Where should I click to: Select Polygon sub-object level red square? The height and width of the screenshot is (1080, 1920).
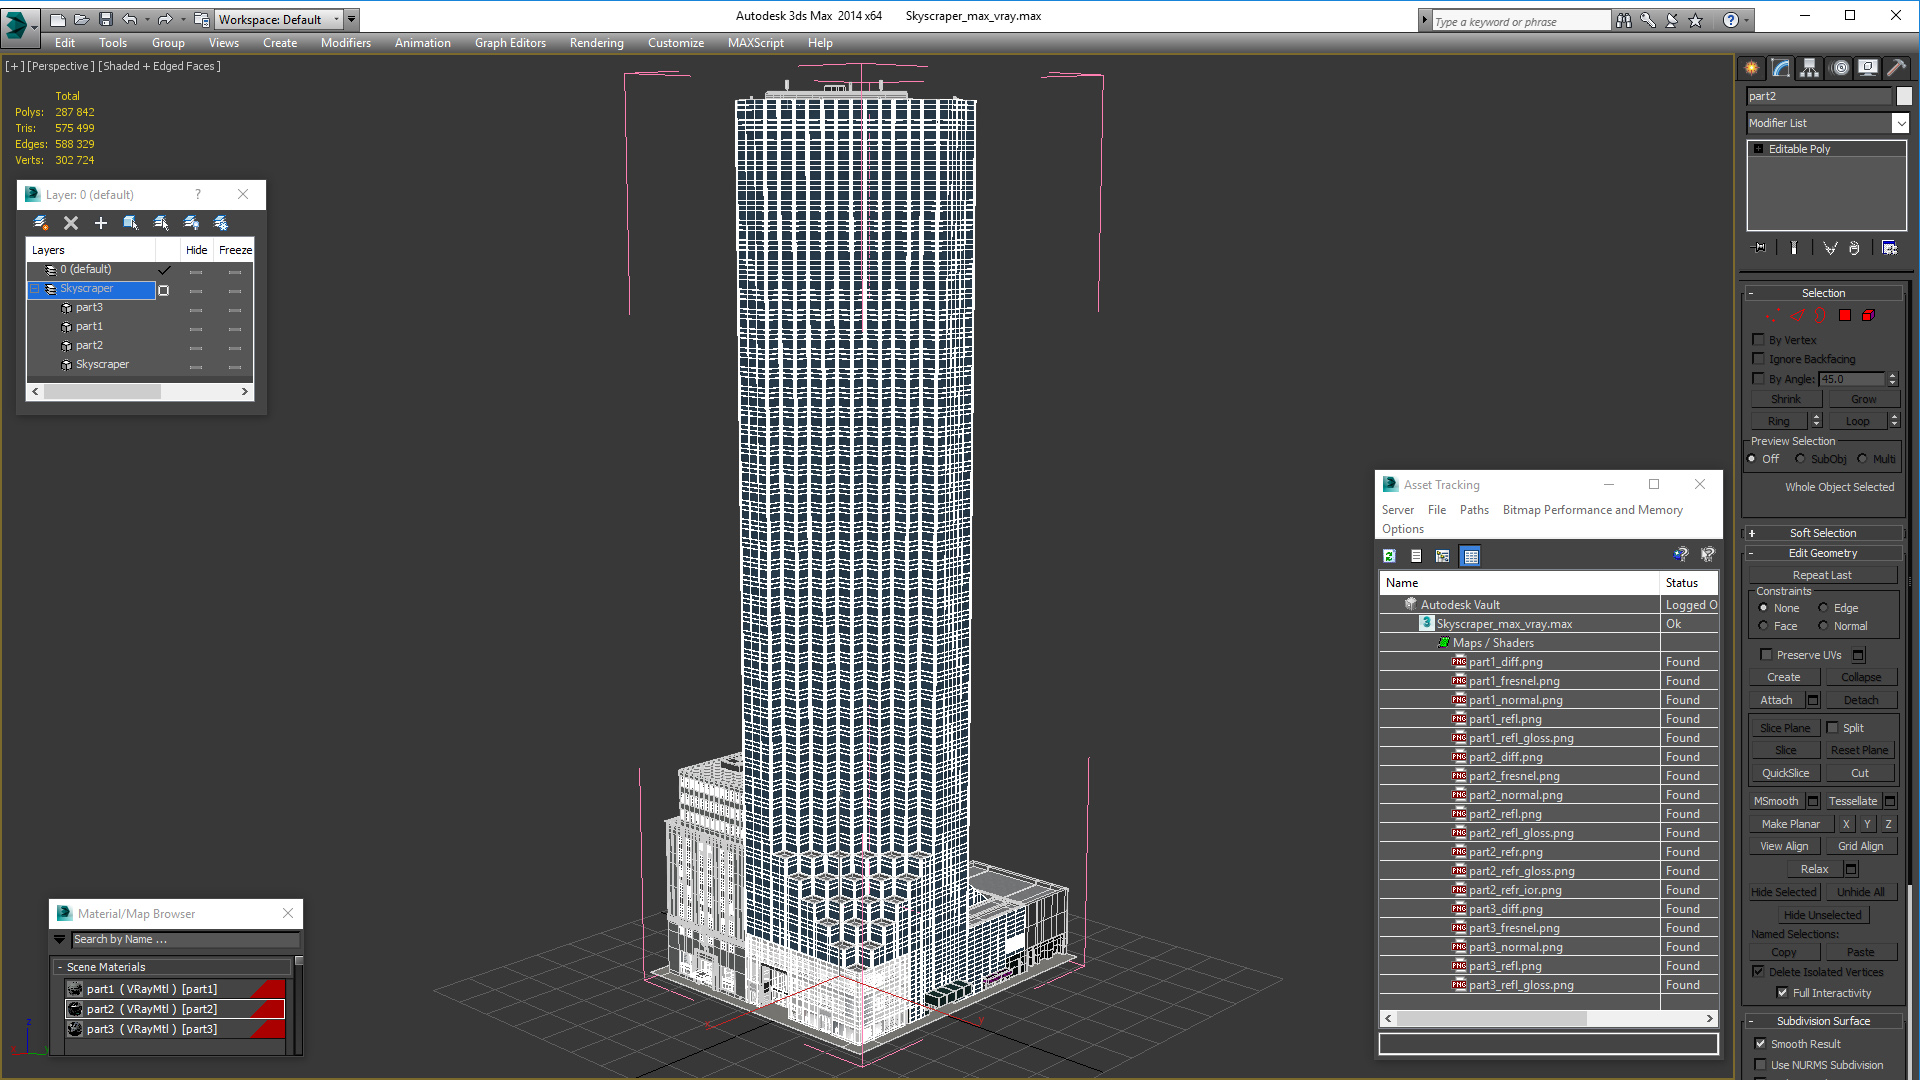(1845, 316)
